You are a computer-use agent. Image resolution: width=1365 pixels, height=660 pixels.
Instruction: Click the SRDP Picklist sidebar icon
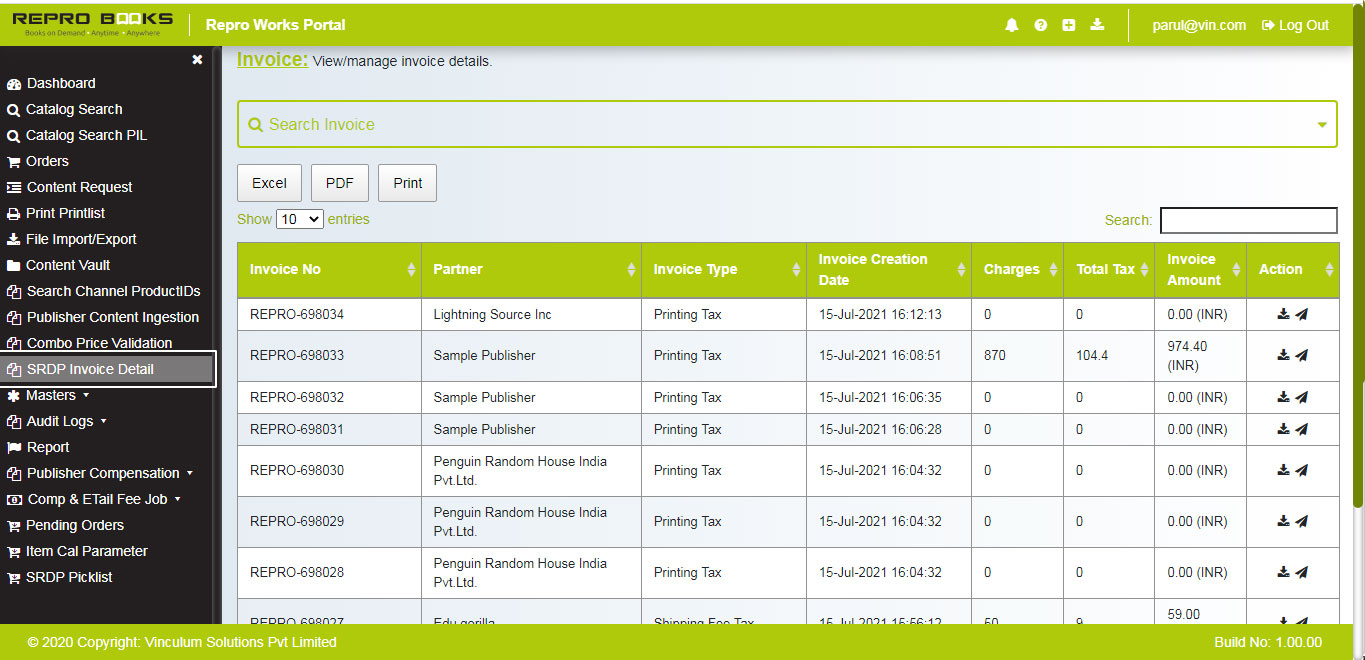pyautogui.click(x=15, y=577)
